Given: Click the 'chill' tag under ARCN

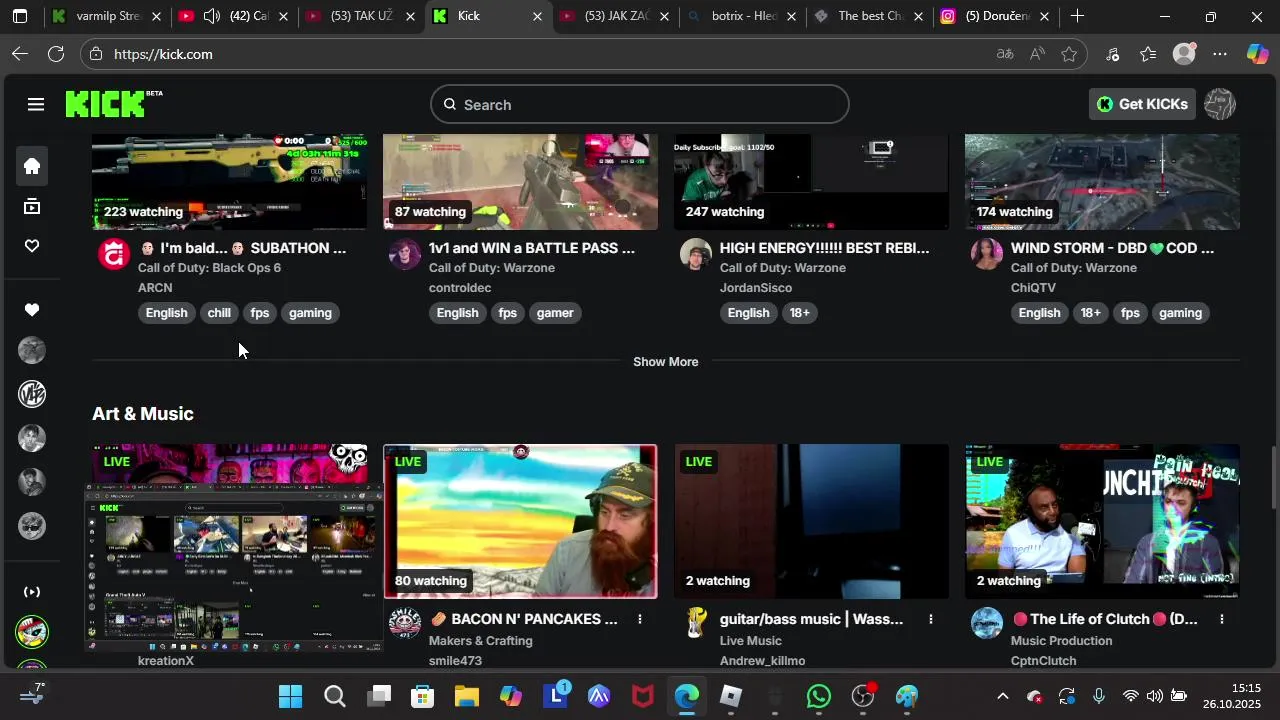Looking at the screenshot, I should point(219,313).
